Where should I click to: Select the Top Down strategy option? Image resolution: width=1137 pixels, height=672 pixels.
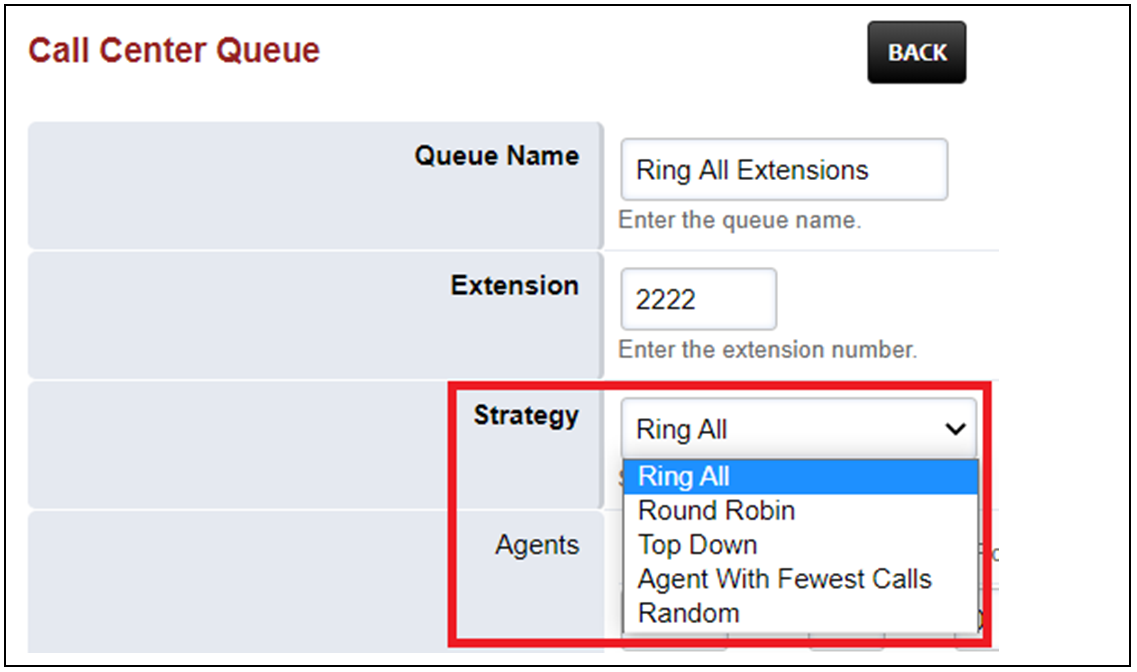click(x=697, y=545)
